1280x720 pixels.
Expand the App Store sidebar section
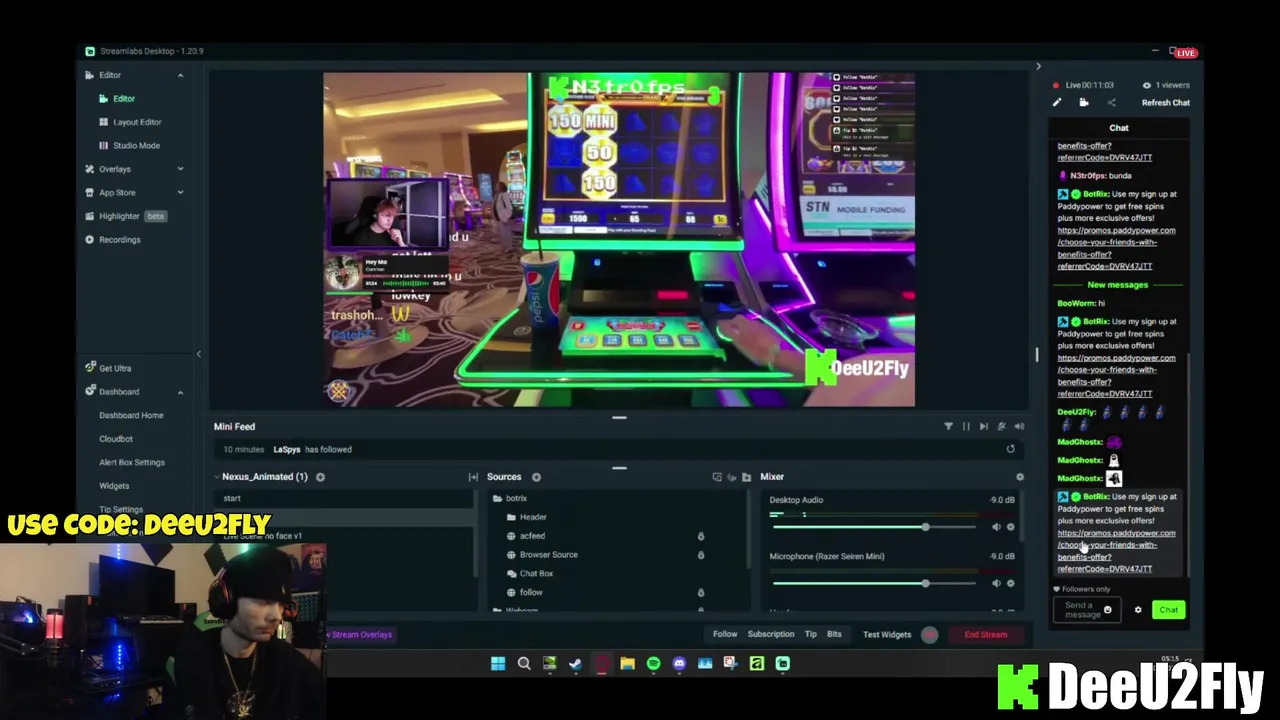pyautogui.click(x=180, y=192)
